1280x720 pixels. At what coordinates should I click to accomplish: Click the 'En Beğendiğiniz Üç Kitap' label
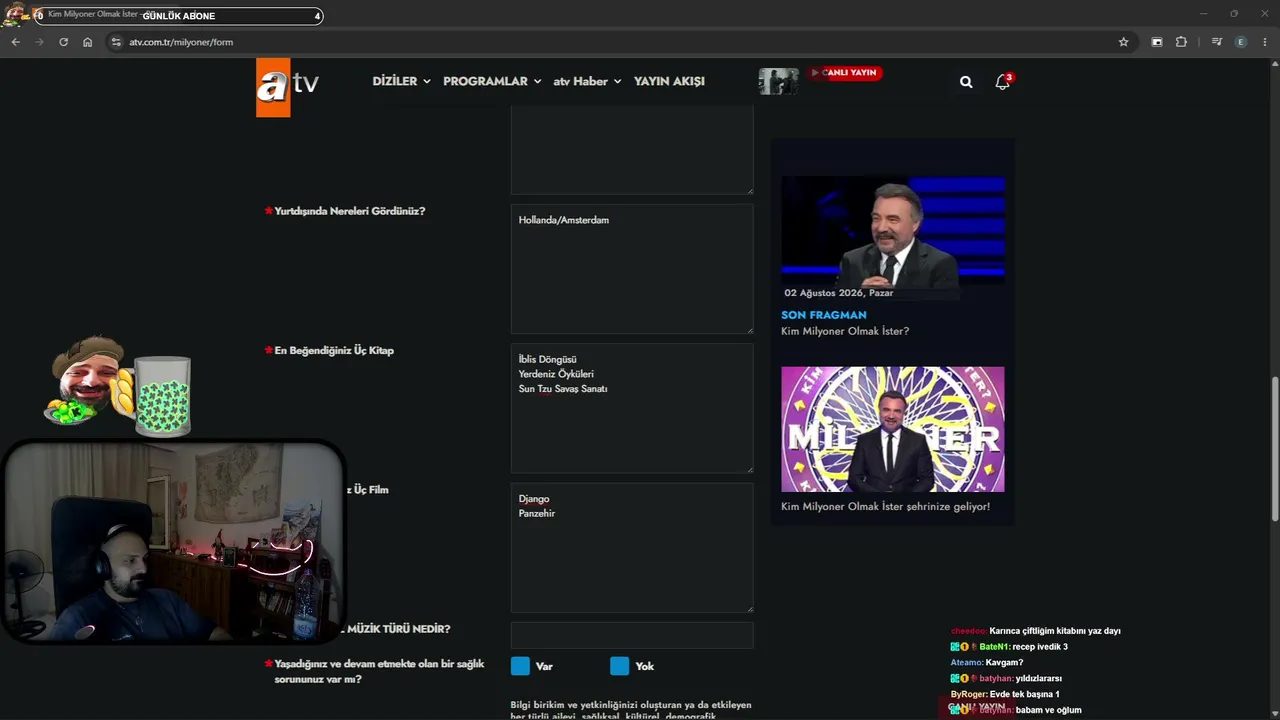click(334, 350)
